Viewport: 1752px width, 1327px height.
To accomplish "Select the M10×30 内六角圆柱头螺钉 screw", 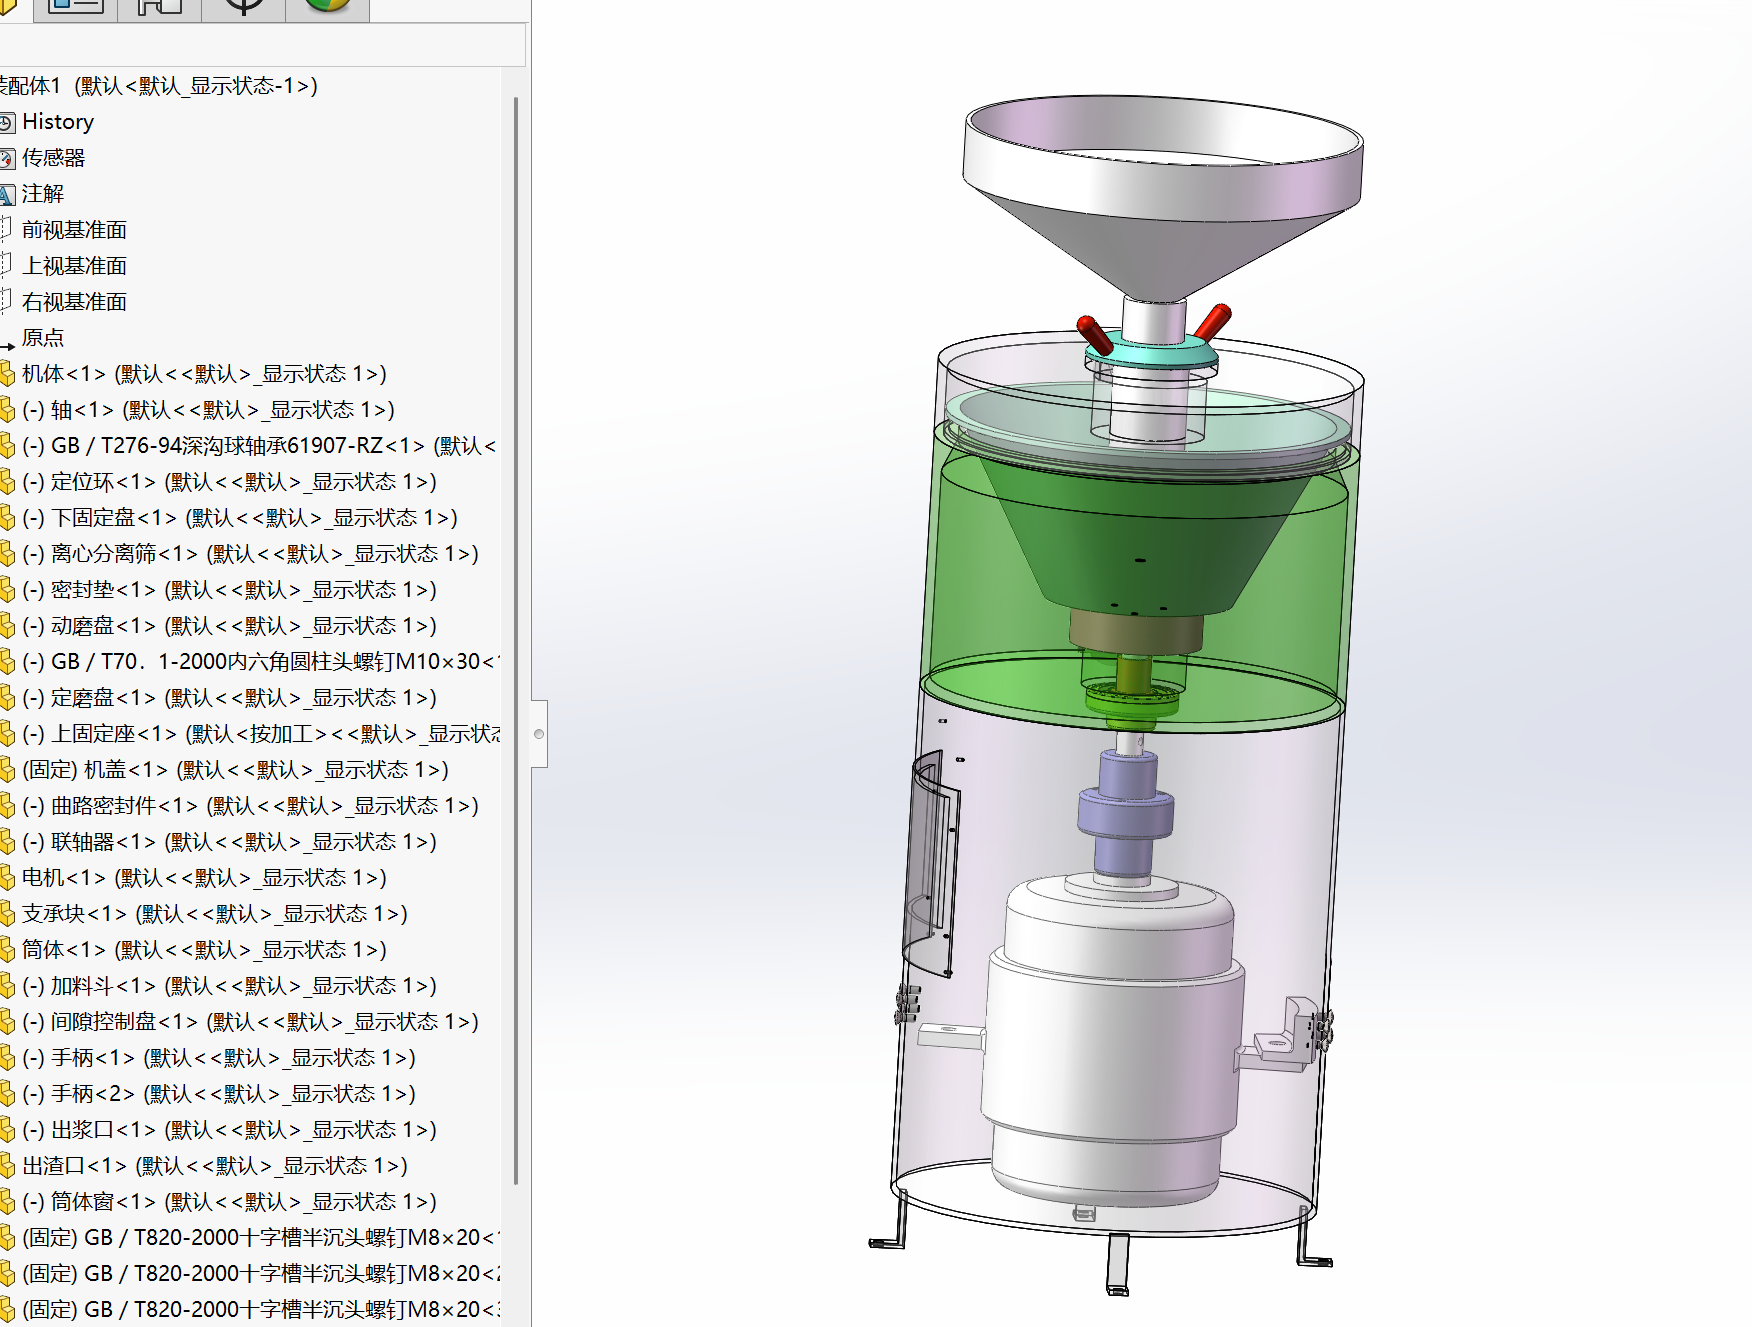I will (x=260, y=662).
